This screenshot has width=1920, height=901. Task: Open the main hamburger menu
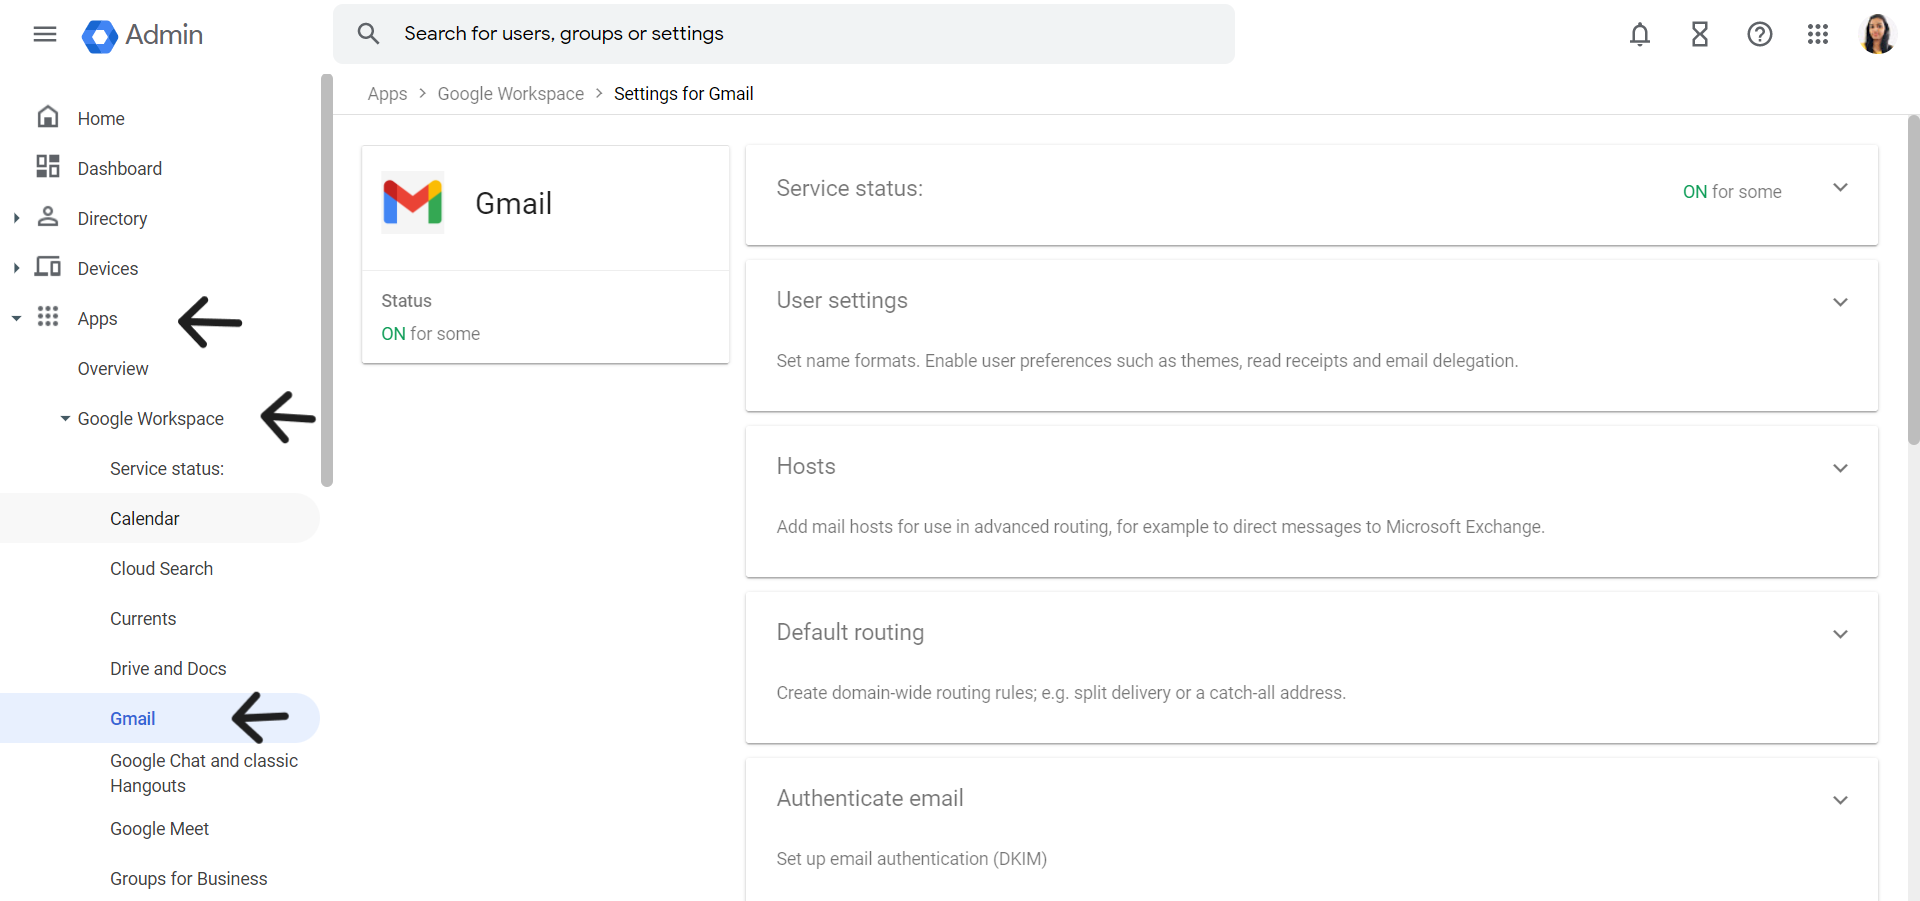click(x=45, y=35)
